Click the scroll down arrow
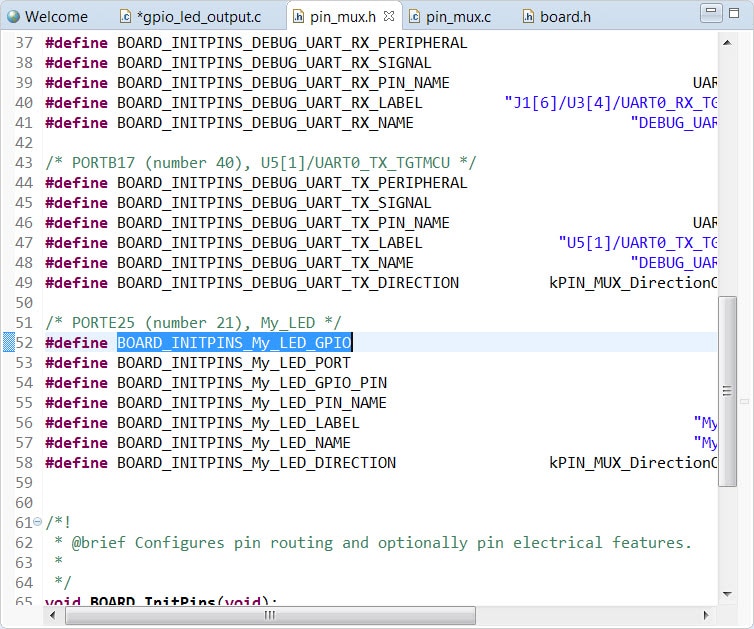The width and height of the screenshot is (754, 629). pyautogui.click(x=727, y=597)
